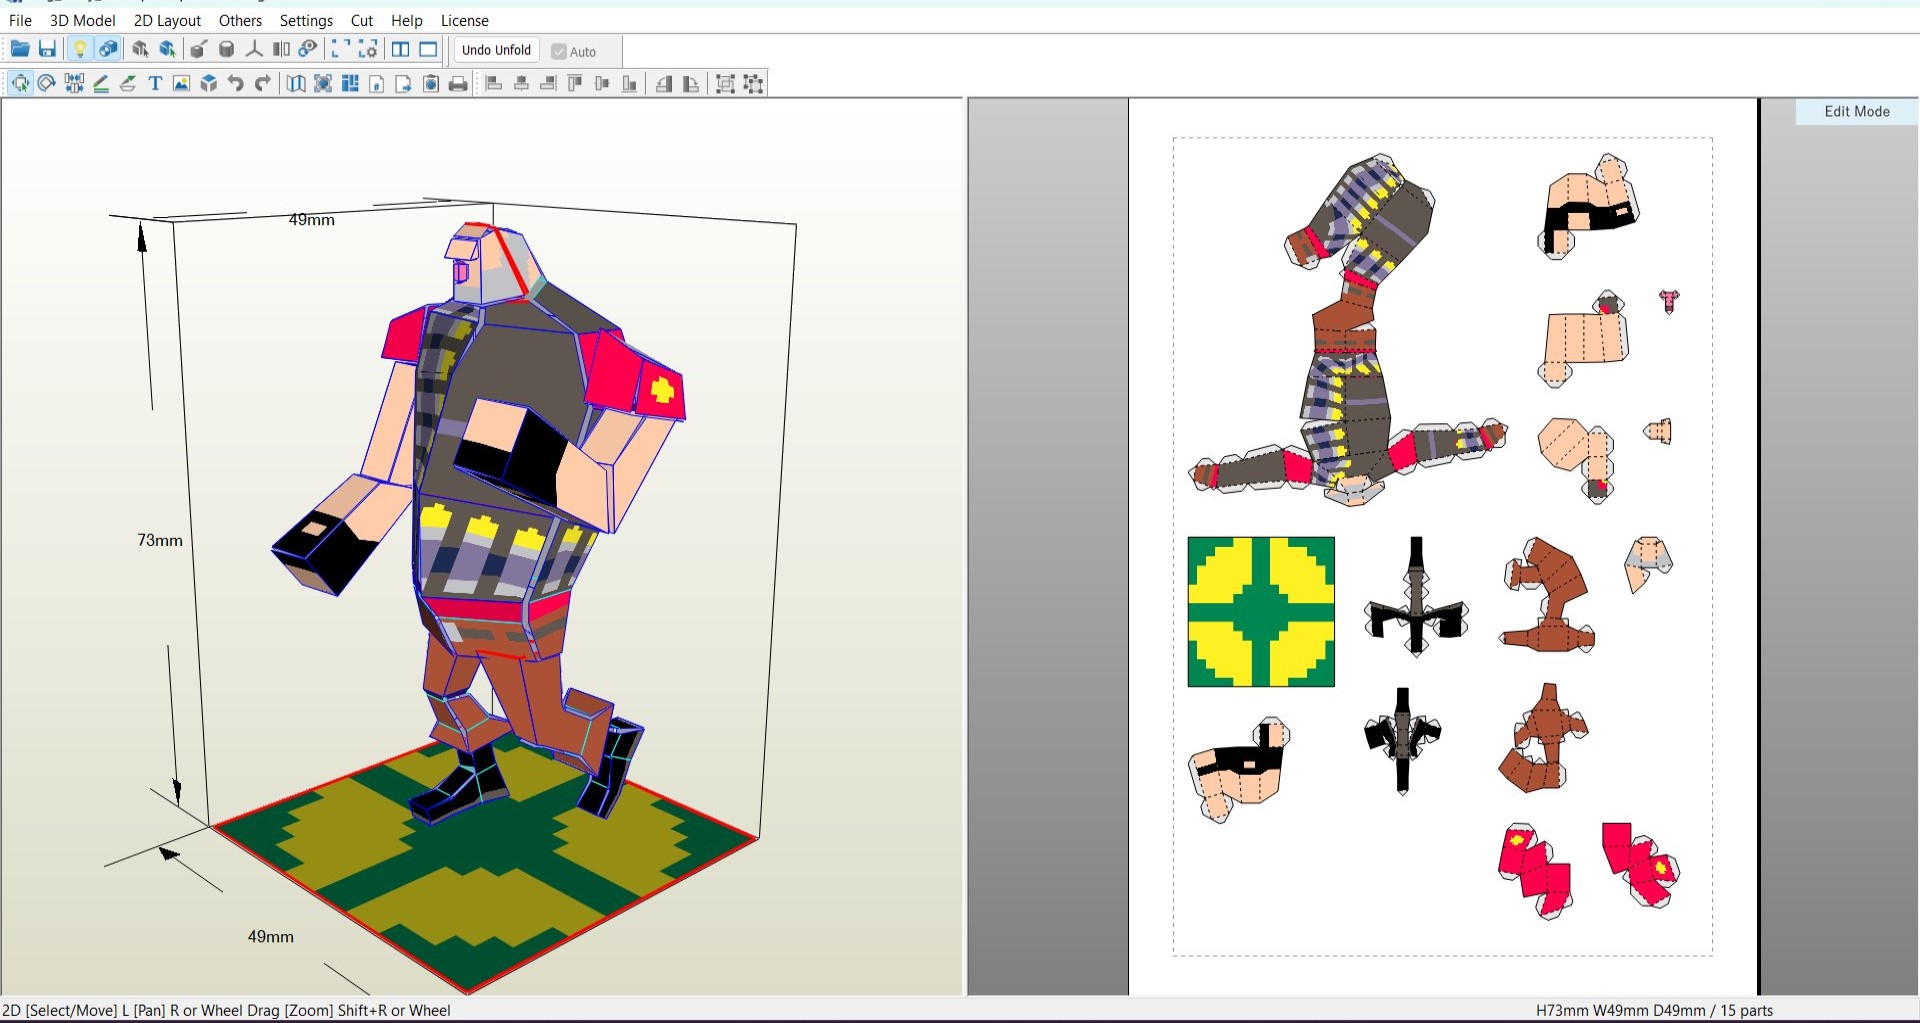The height and width of the screenshot is (1023, 1920).
Task: Select the green checkerboard texture piece
Action: [x=1261, y=611]
